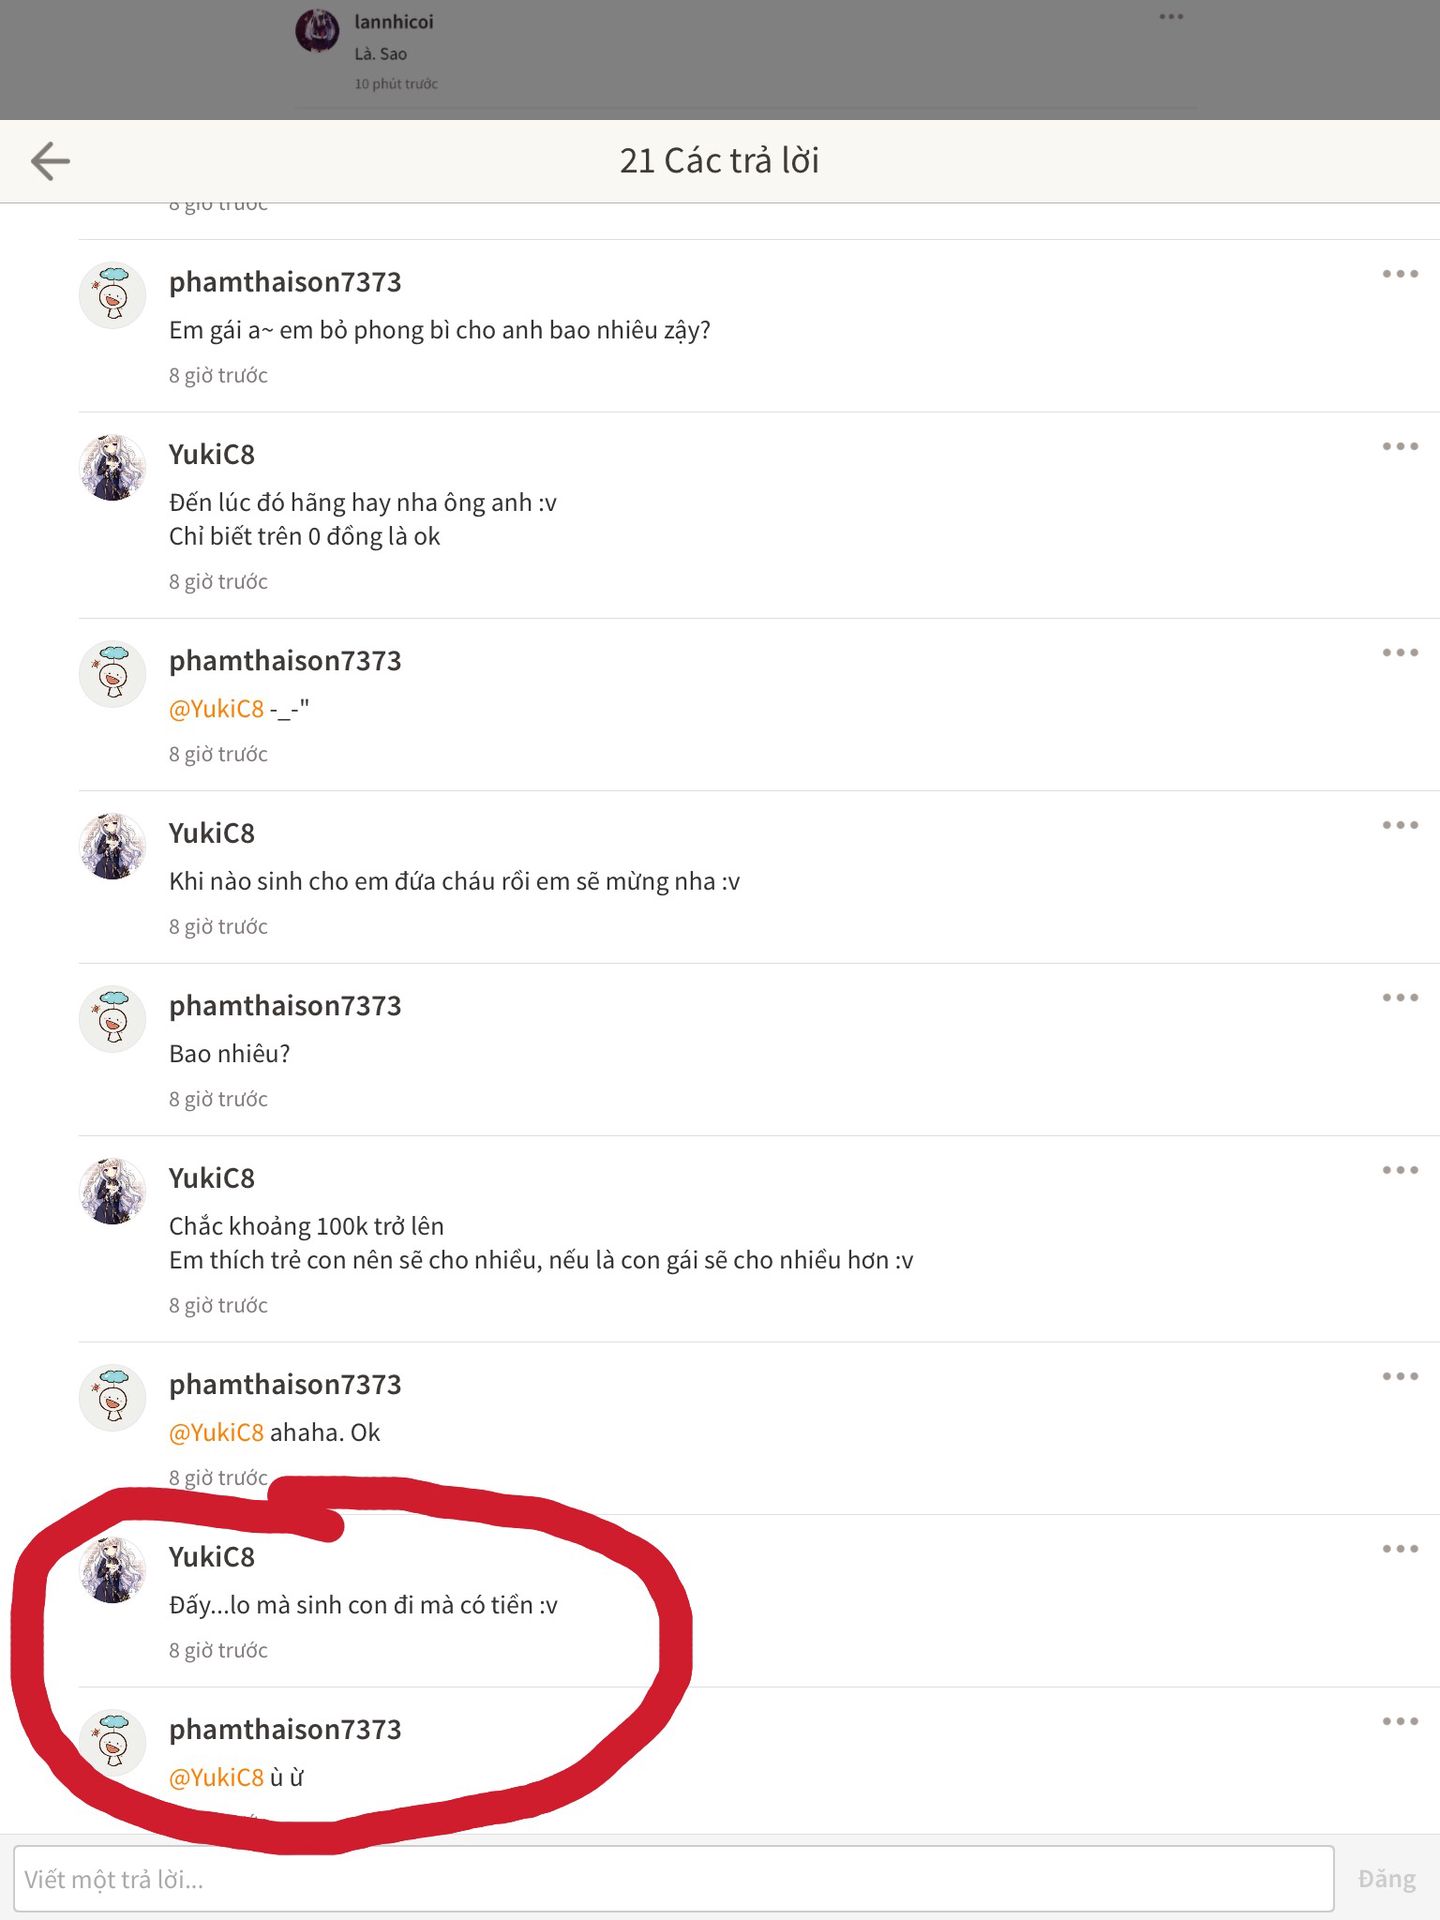Tap the @YukiC8 mention before "ahaha. Ok"

(x=216, y=1433)
